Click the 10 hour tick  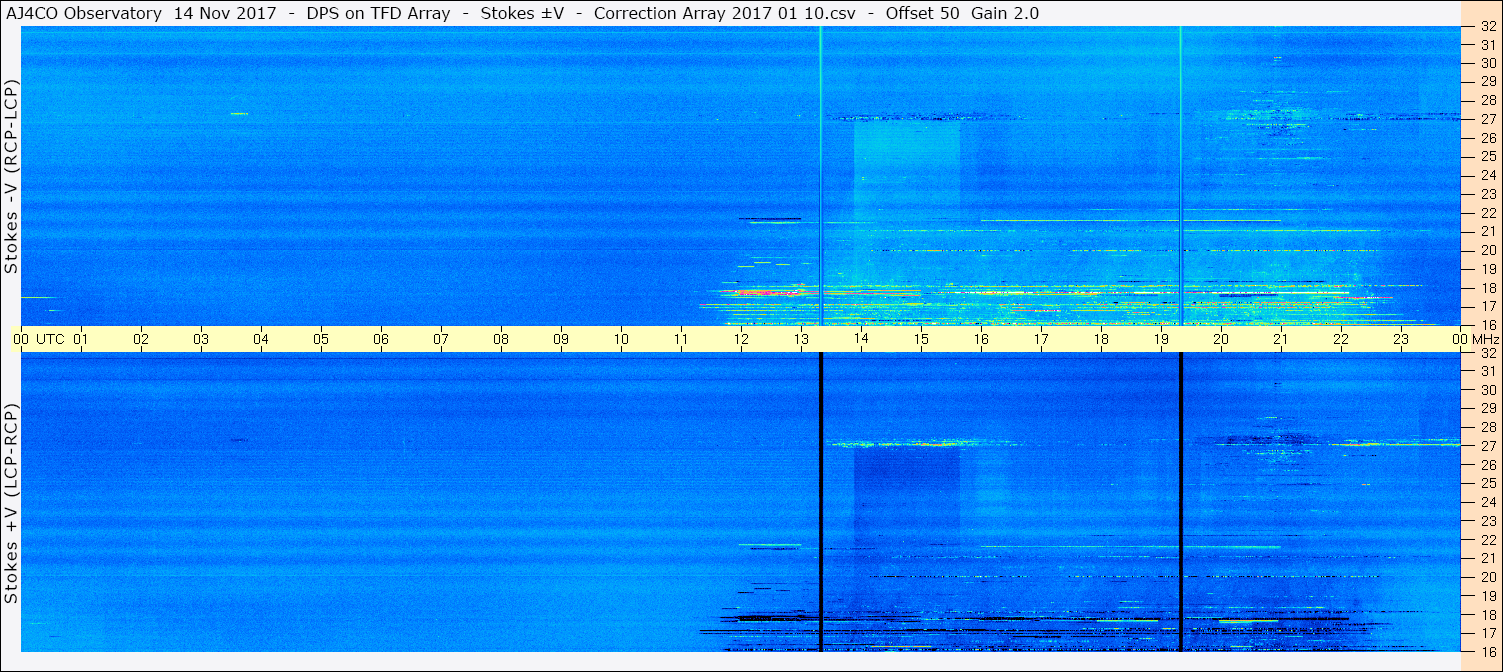(621, 339)
